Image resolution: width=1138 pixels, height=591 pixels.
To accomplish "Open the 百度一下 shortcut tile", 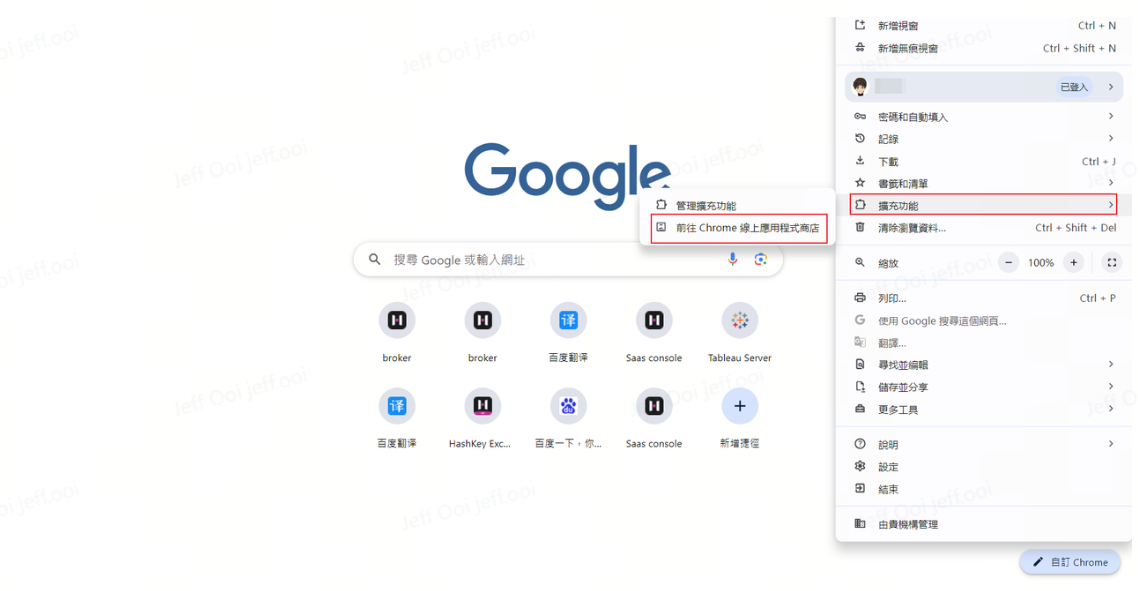I will pyautogui.click(x=568, y=418).
